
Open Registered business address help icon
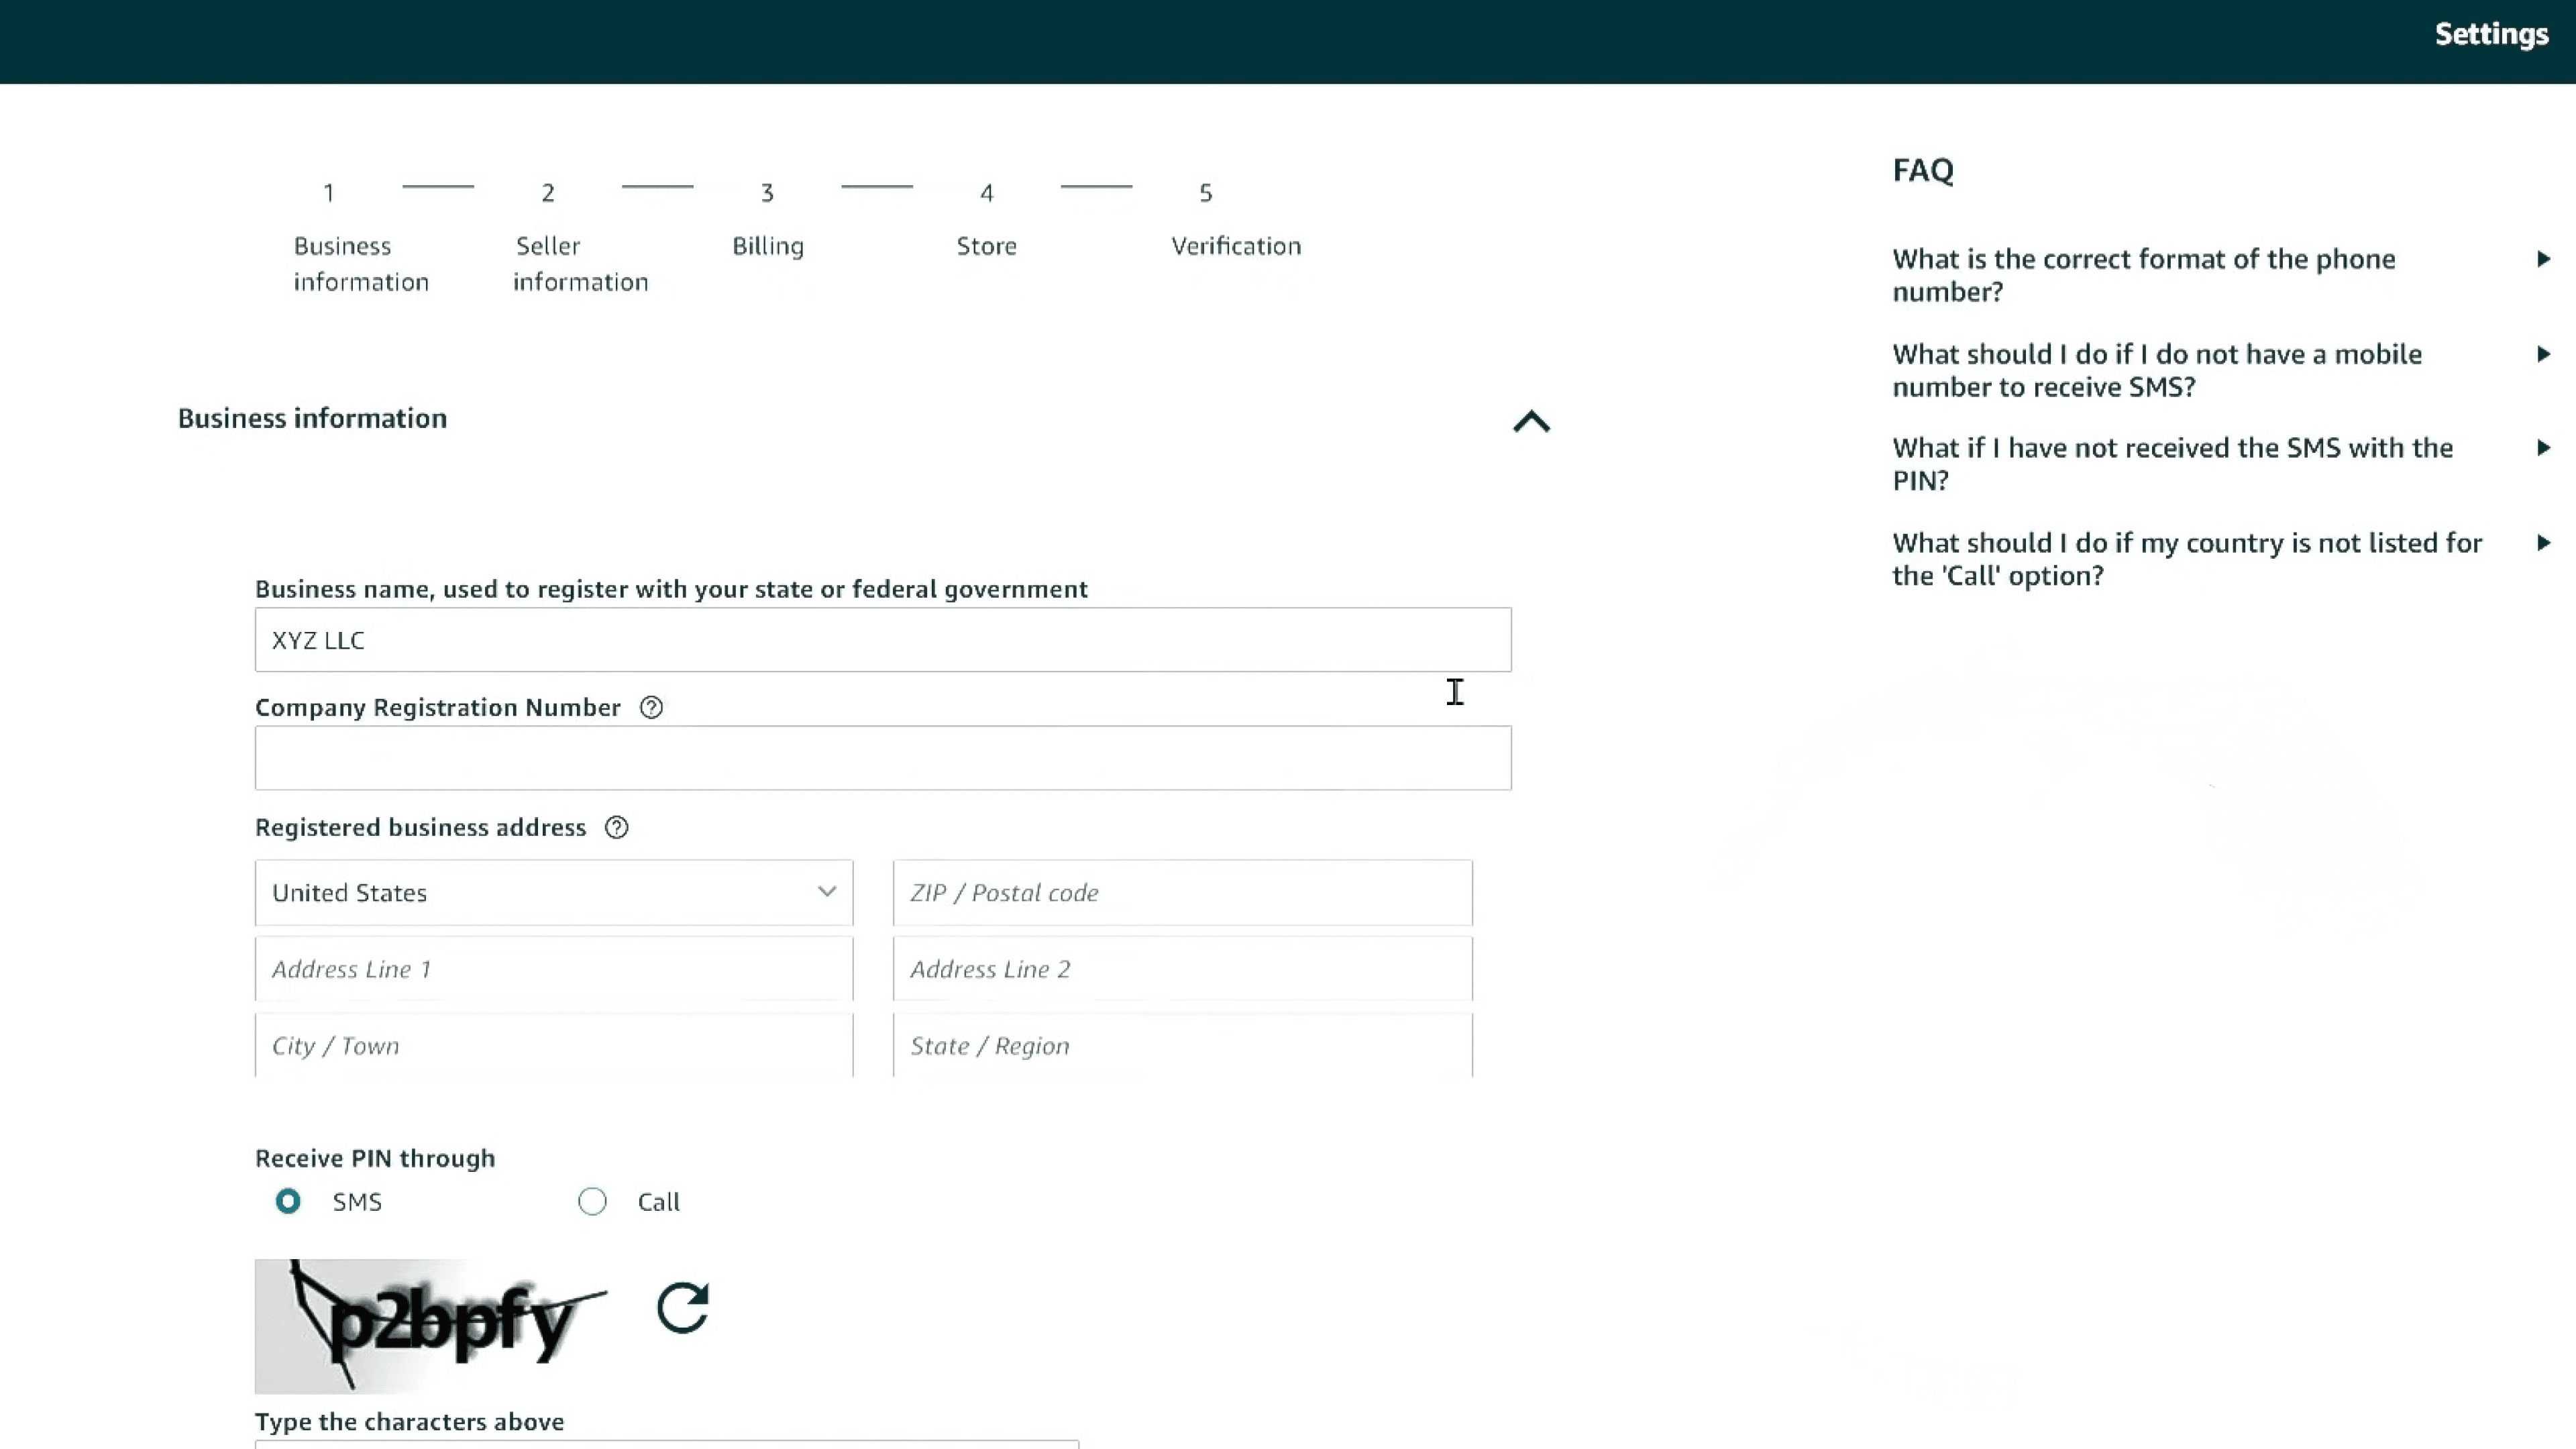617,828
